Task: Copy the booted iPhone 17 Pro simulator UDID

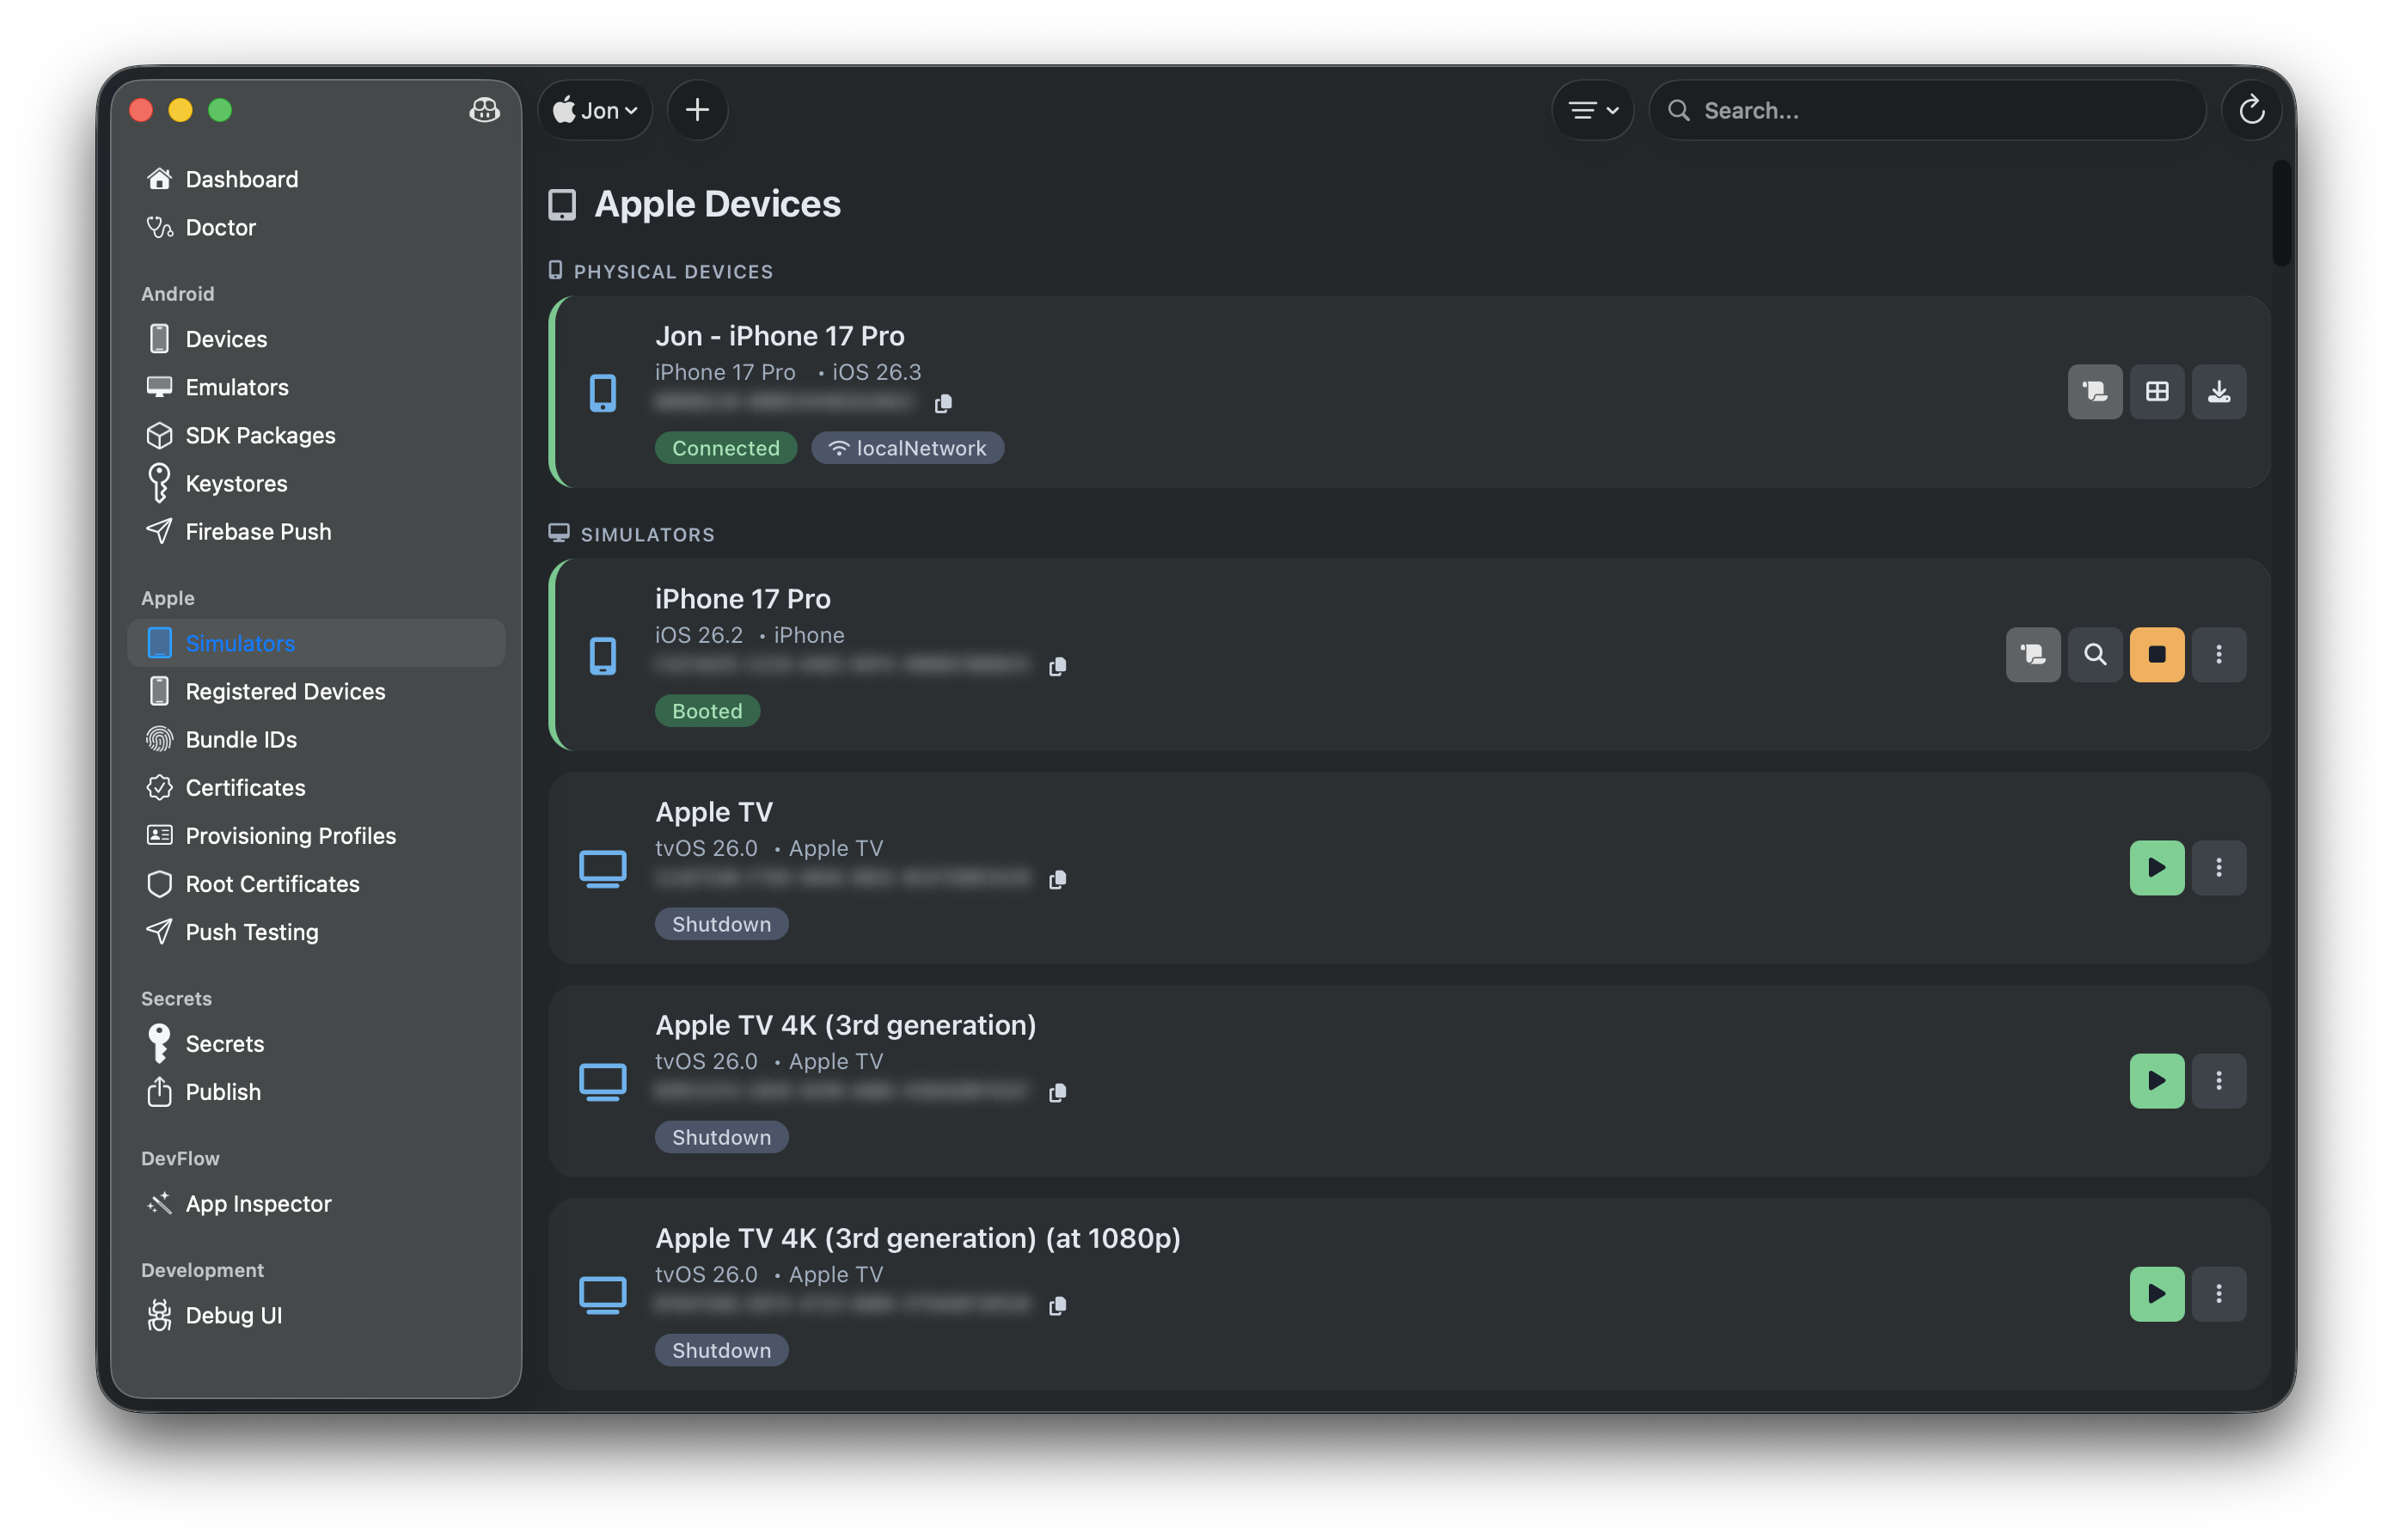Action: [x=1058, y=665]
